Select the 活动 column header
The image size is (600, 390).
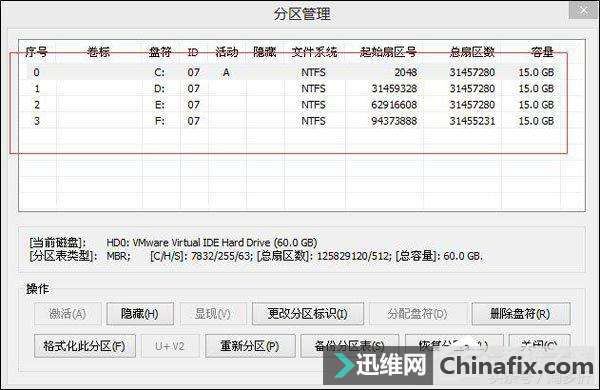(227, 52)
